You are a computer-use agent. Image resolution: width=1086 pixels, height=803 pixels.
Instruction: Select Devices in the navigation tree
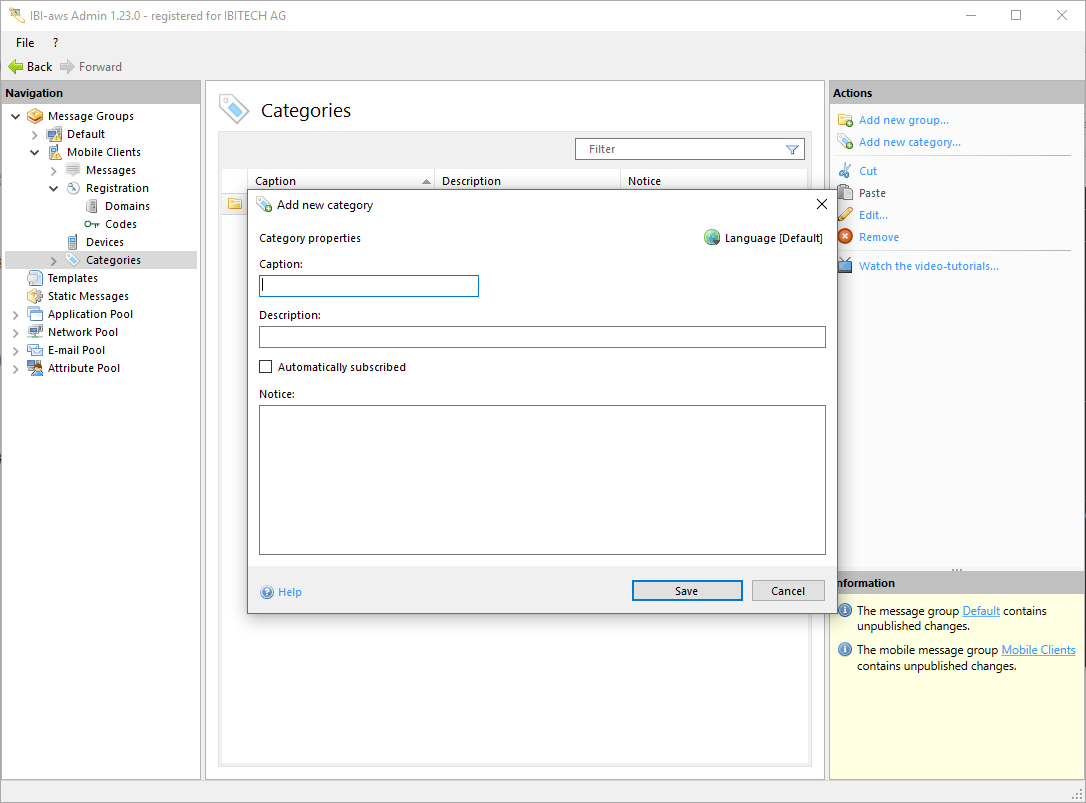(105, 242)
